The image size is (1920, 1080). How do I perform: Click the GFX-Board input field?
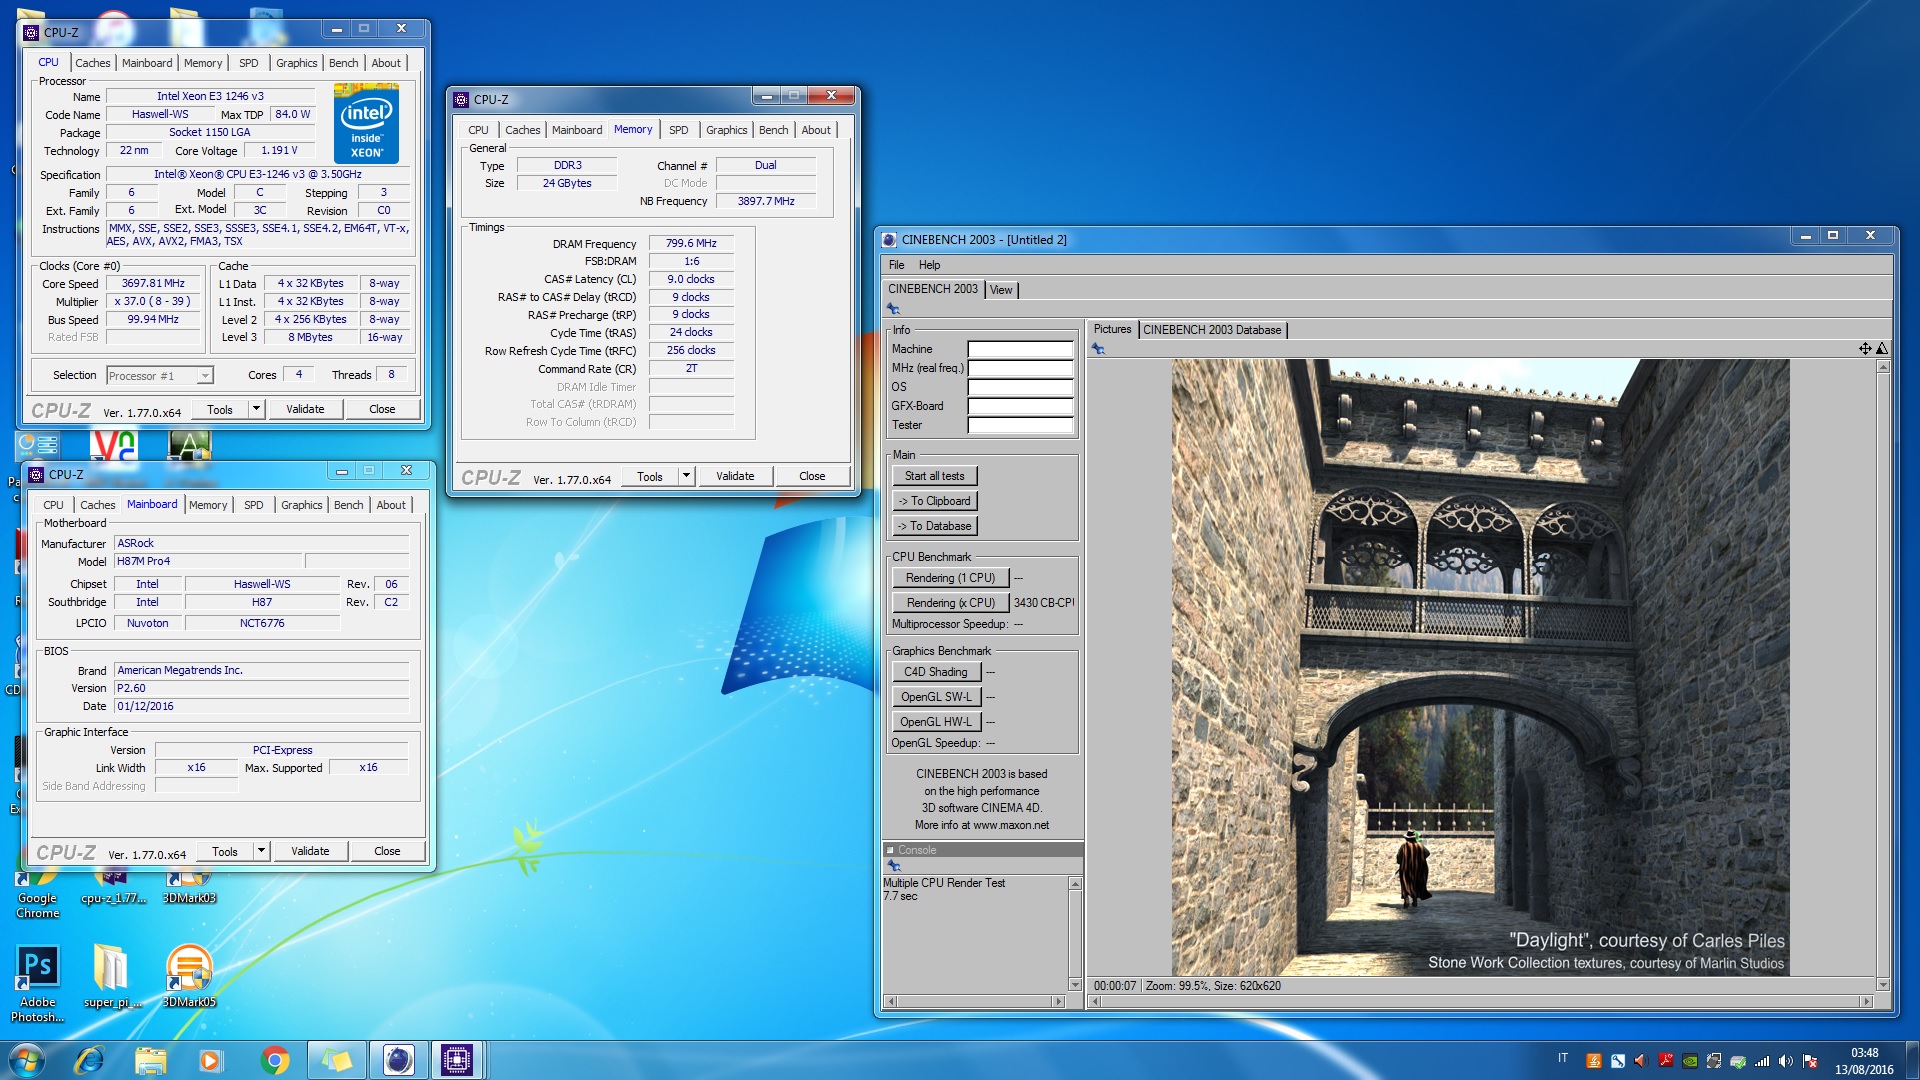pos(1020,407)
